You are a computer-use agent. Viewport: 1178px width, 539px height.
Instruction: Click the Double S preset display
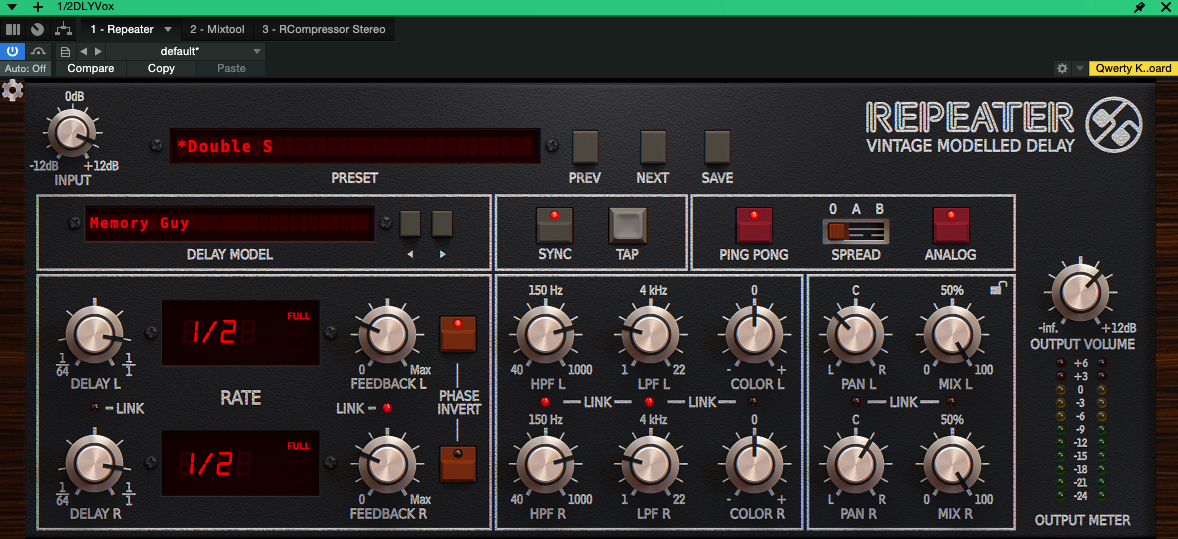pyautogui.click(x=354, y=147)
